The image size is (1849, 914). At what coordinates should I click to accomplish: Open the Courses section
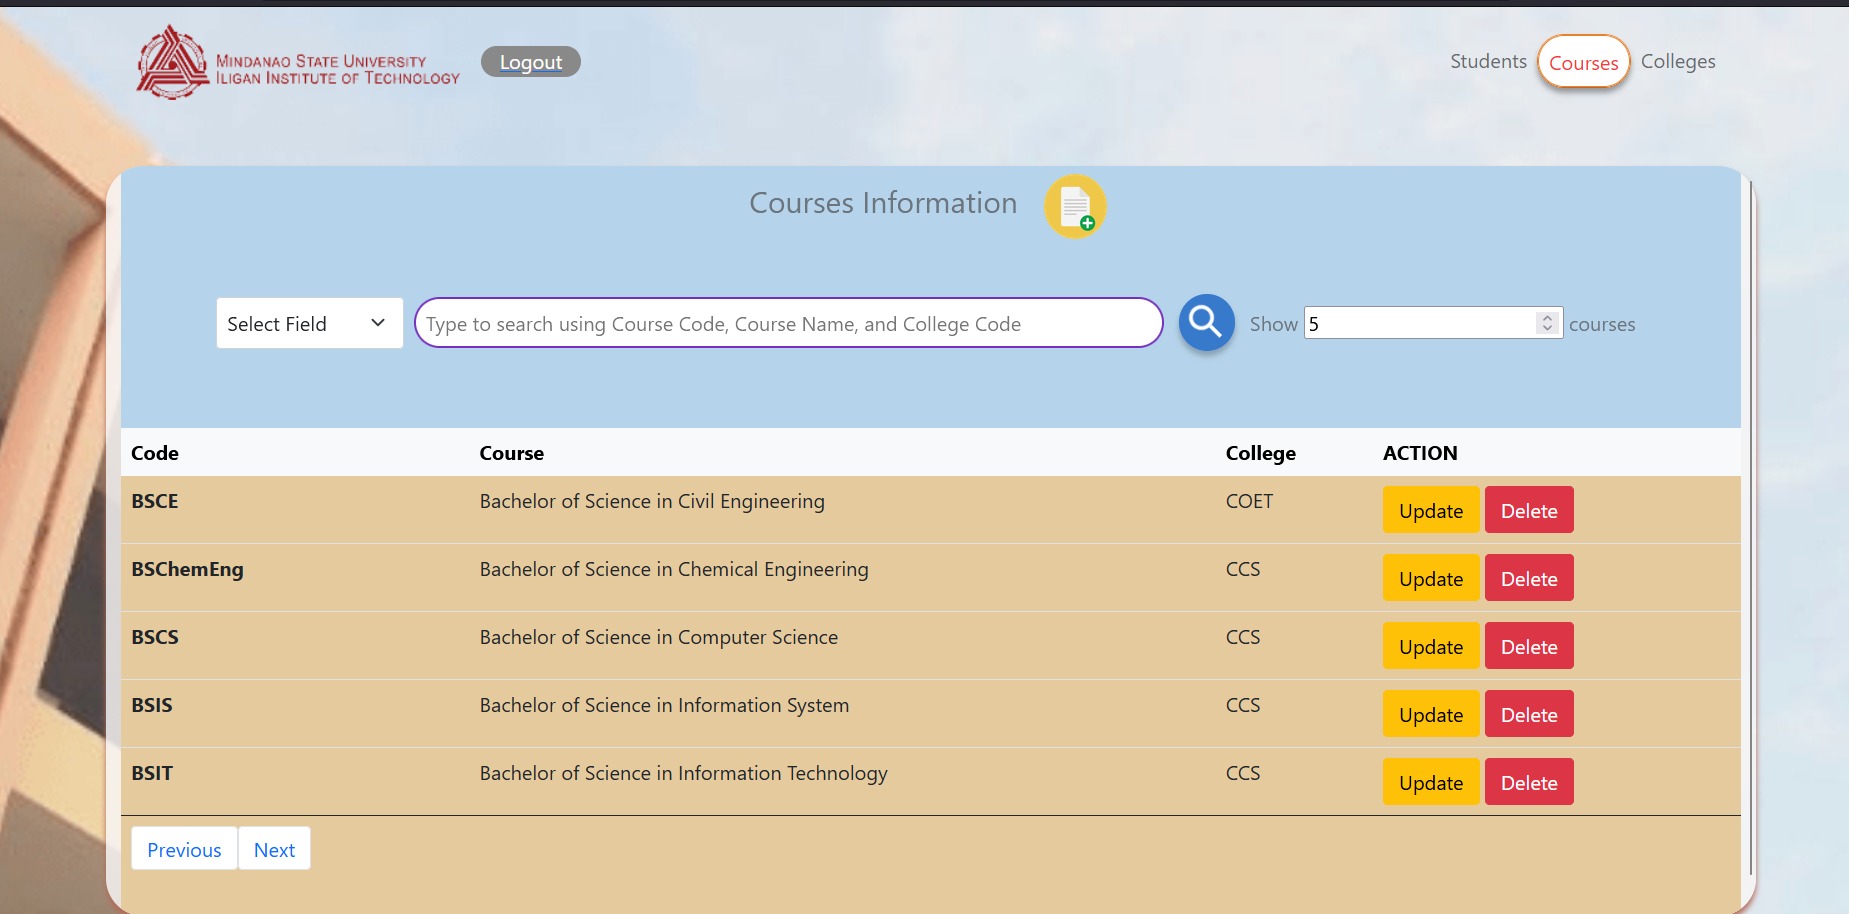(1583, 62)
